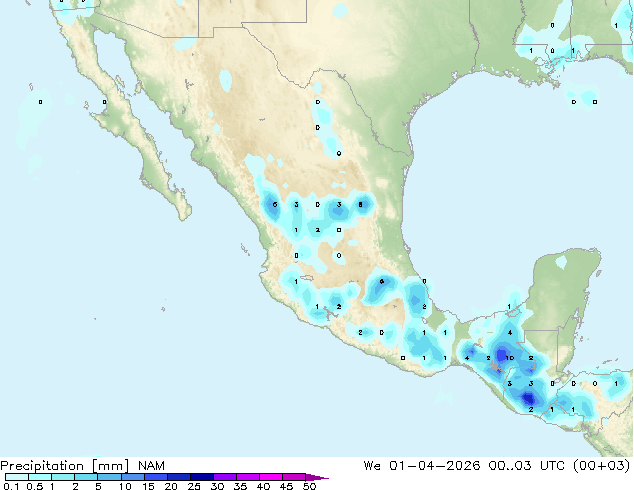Select the 35–40 mm violet legend swatch
634x490 pixels.
(x=247, y=477)
